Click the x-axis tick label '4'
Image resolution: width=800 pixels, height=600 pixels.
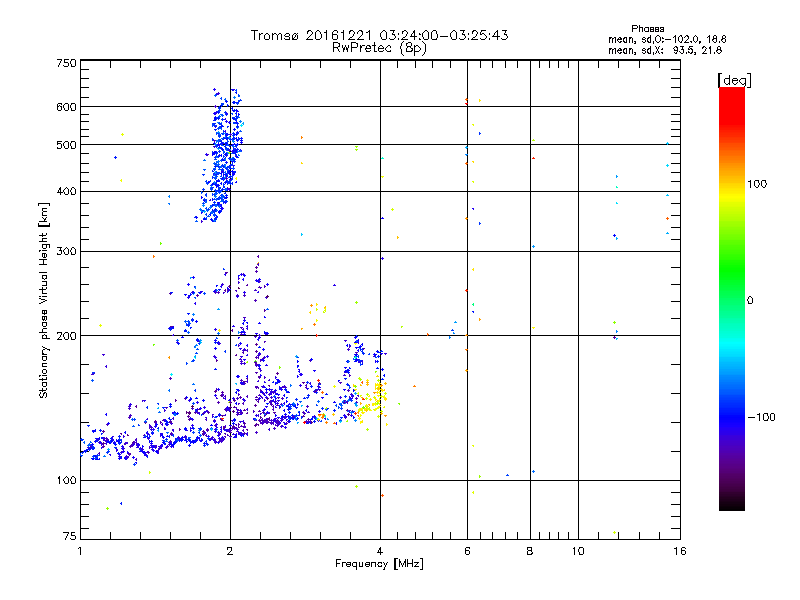coord(380,551)
